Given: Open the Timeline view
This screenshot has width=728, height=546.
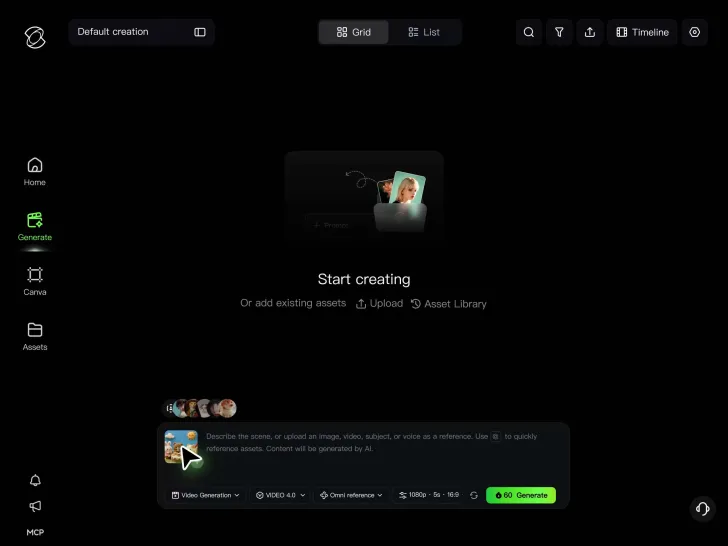Looking at the screenshot, I should (x=642, y=32).
